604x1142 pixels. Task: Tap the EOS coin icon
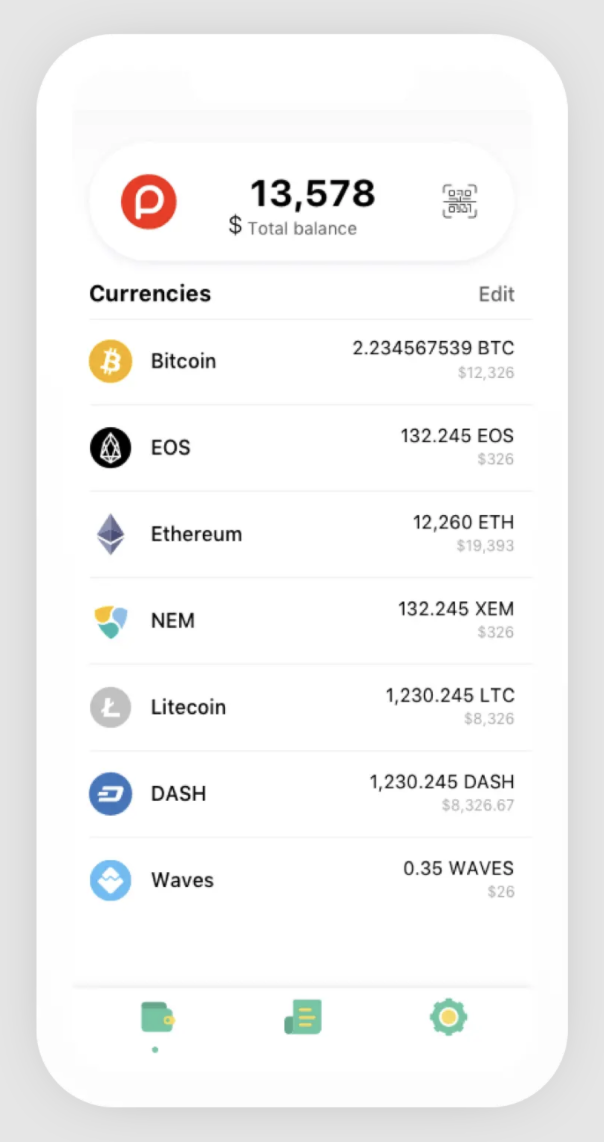[x=110, y=447]
